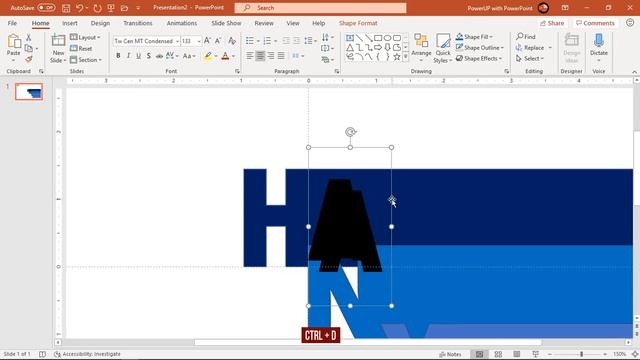Screen dimensions: 640x360
Task: Click Accessibility: Investigate in status bar
Action: [87, 354]
